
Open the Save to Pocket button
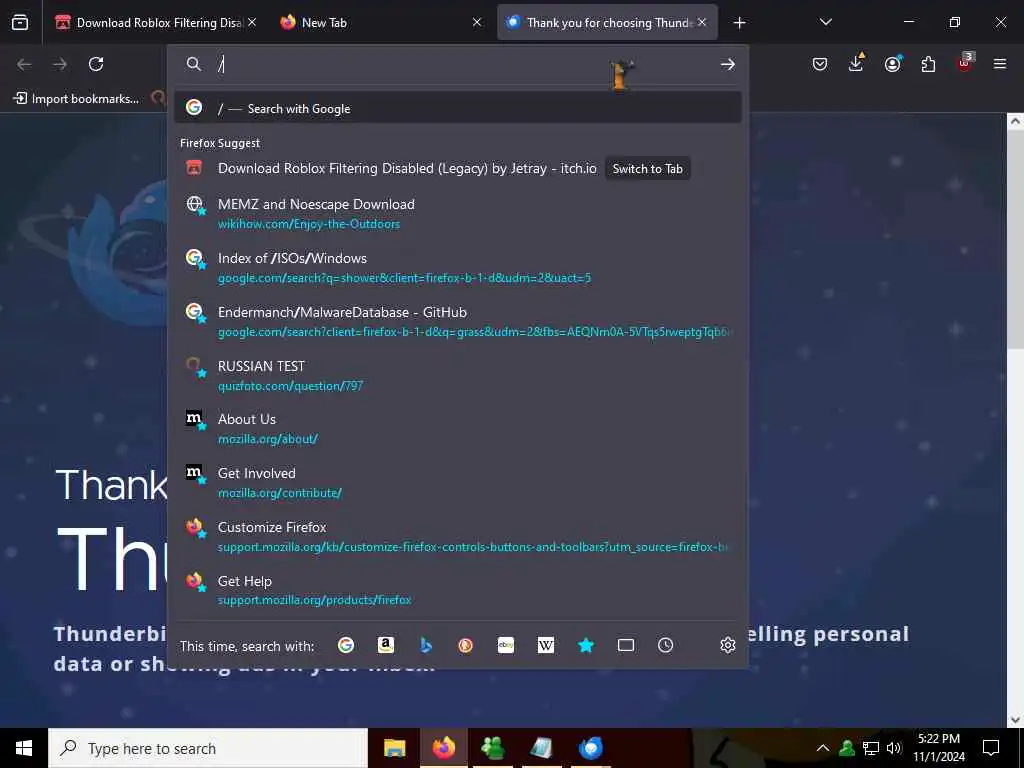820,64
